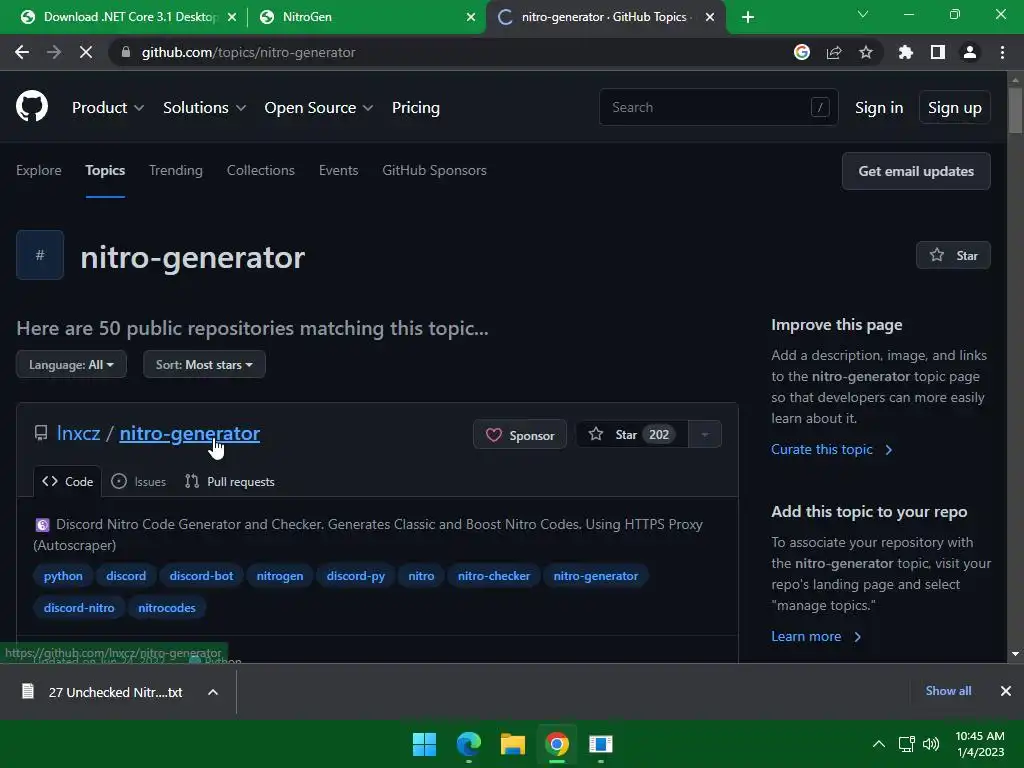1024x768 pixels.
Task: Expand star list dropdown next to 202
Action: click(x=705, y=434)
